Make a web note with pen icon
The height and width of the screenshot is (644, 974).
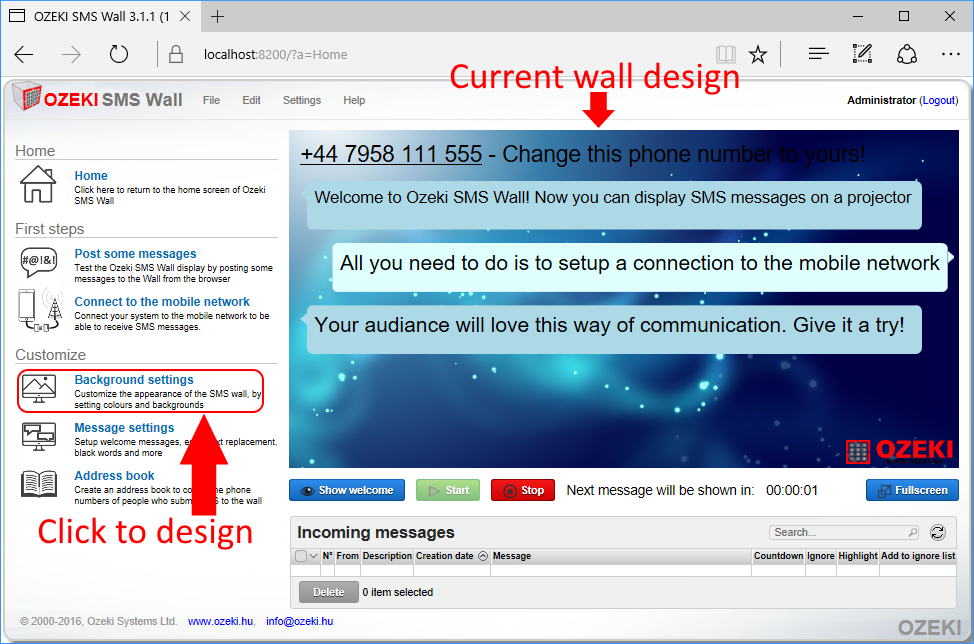pyautogui.click(x=862, y=54)
